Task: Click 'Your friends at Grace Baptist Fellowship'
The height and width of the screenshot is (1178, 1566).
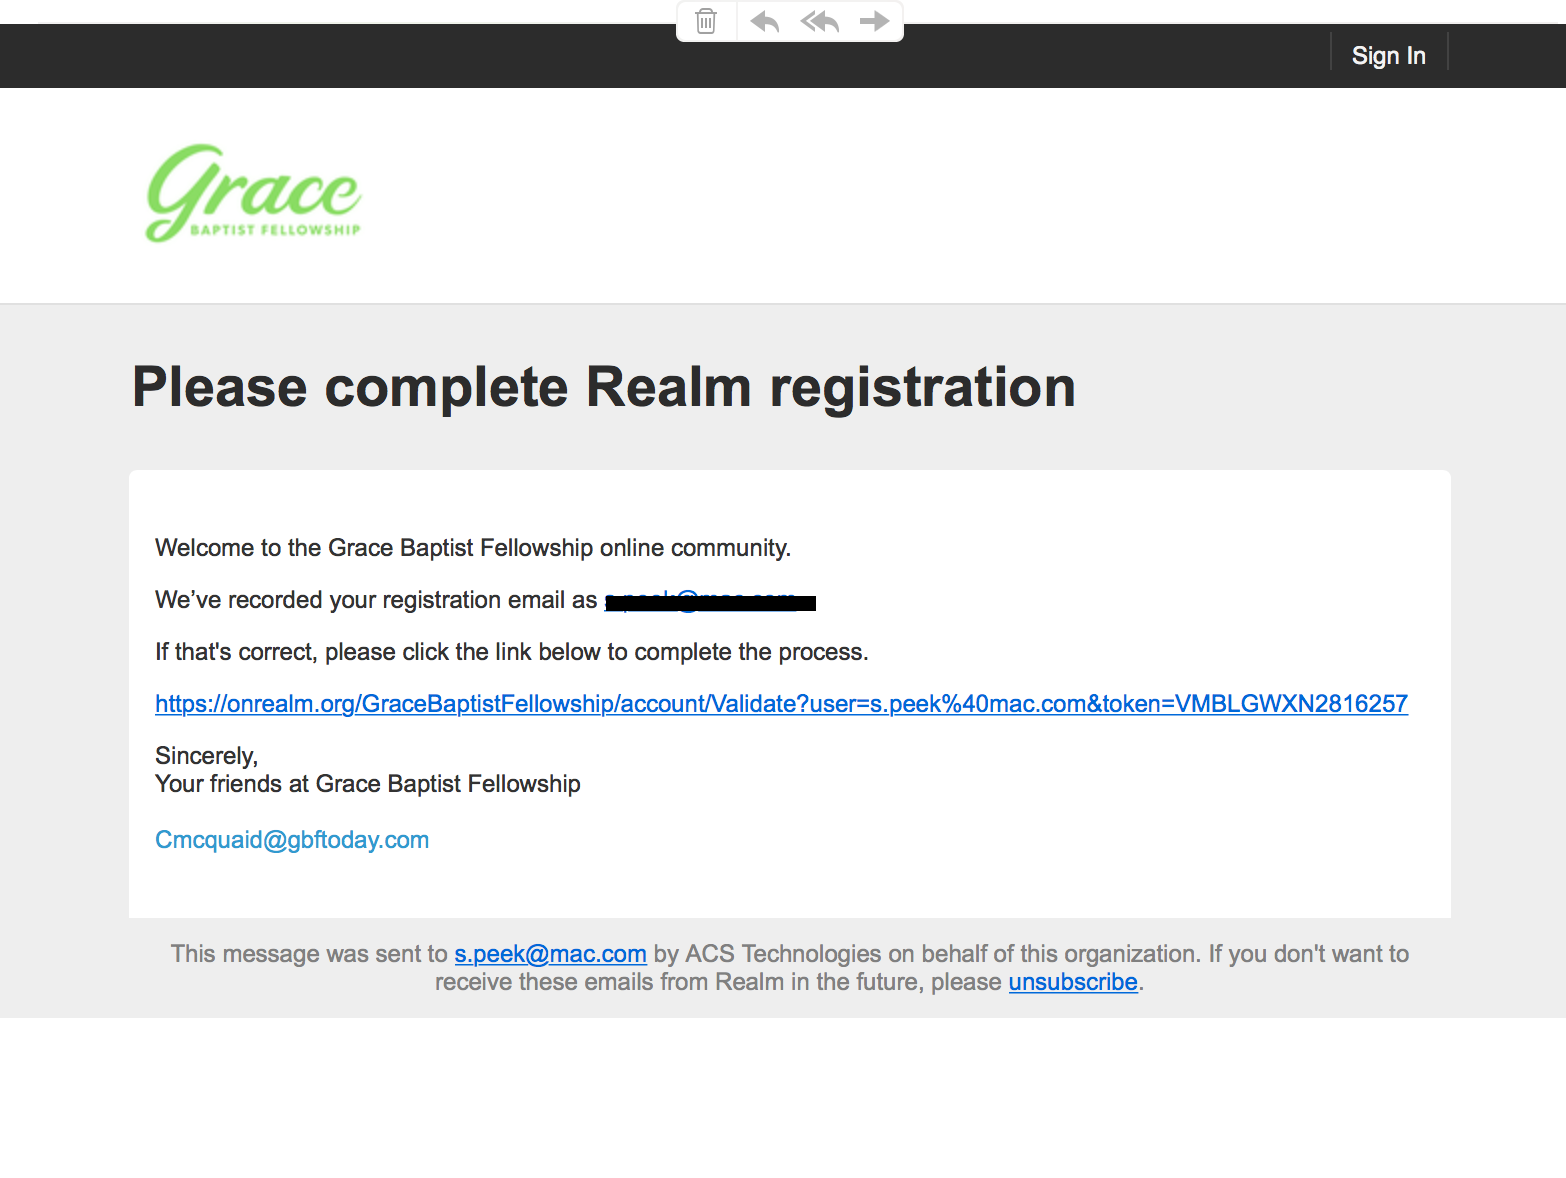Action: [x=368, y=784]
